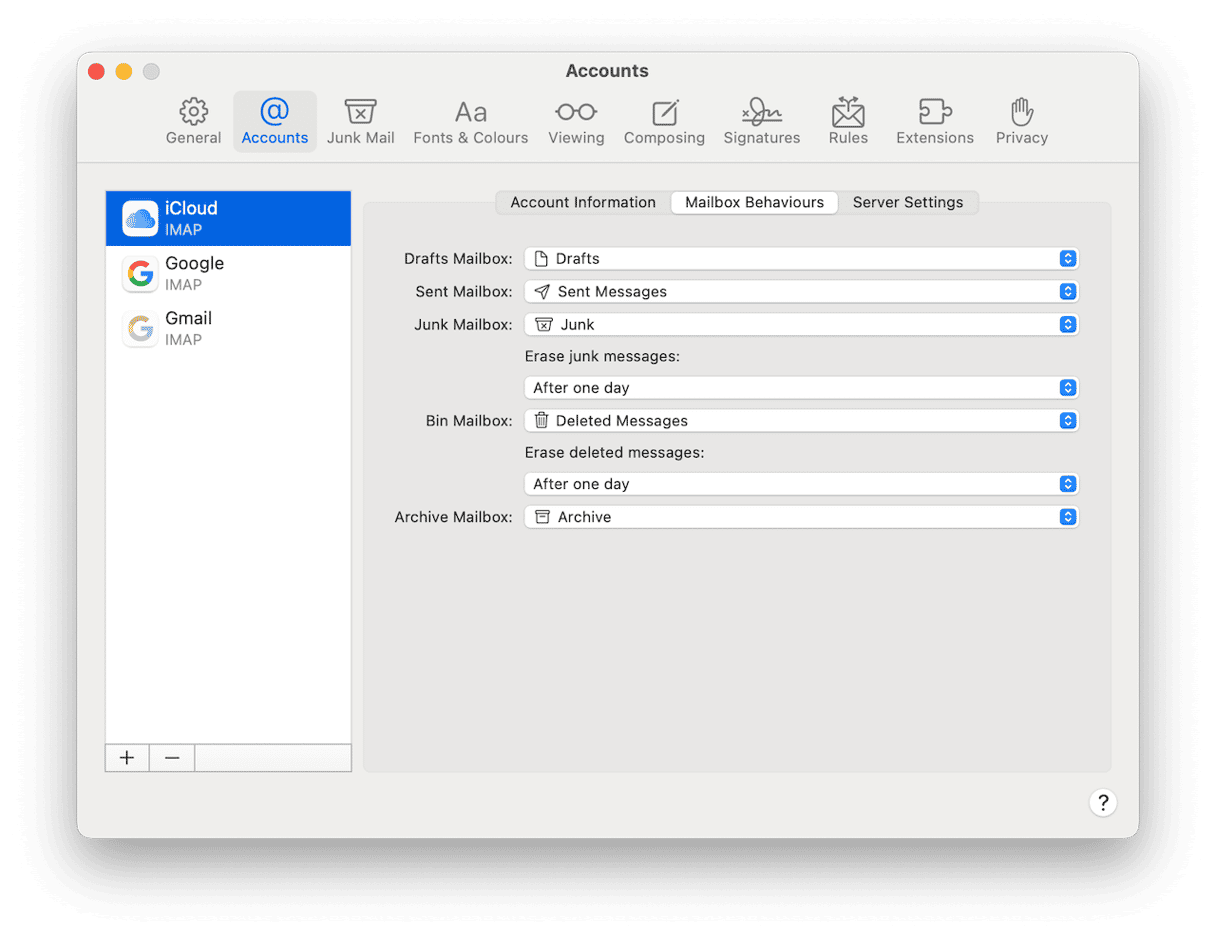Open the Extensions preferences pane
The width and height of the screenshot is (1216, 940).
(934, 122)
